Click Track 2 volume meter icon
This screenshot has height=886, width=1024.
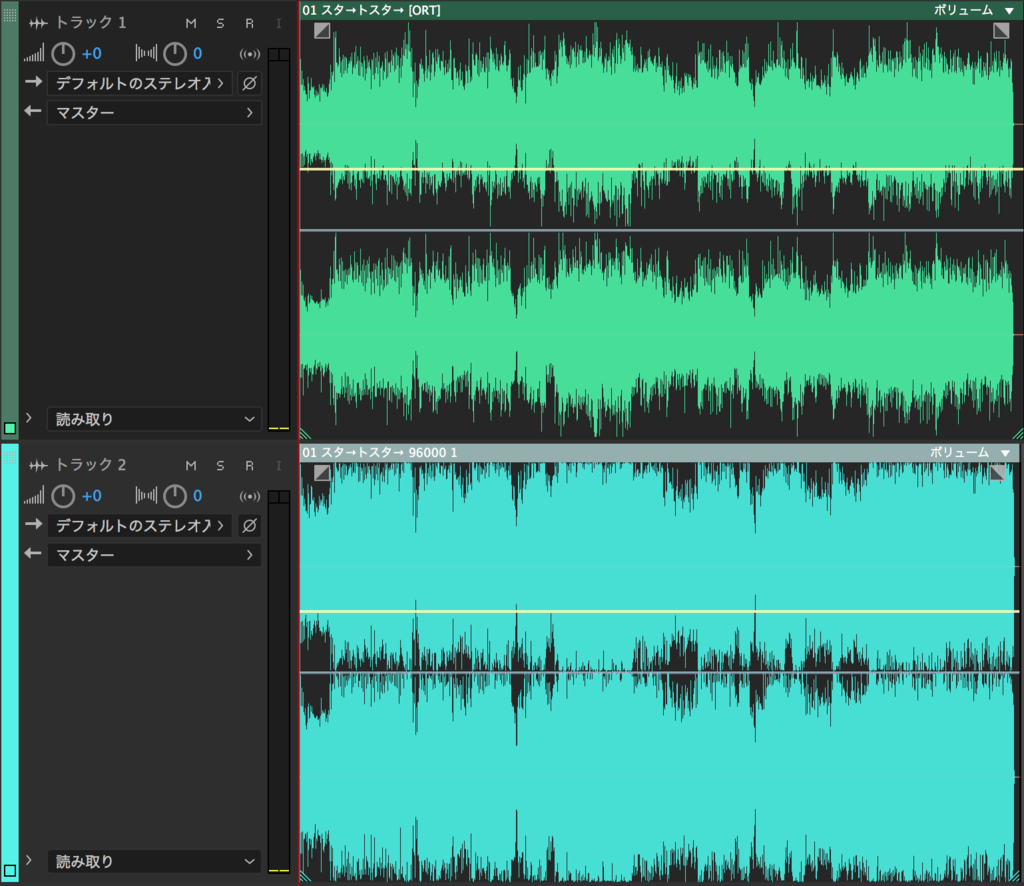(34, 496)
